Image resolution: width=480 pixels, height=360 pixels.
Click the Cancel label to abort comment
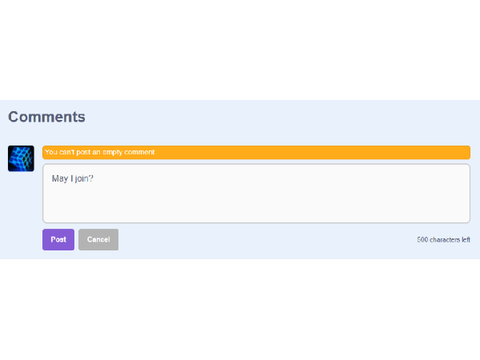98,239
